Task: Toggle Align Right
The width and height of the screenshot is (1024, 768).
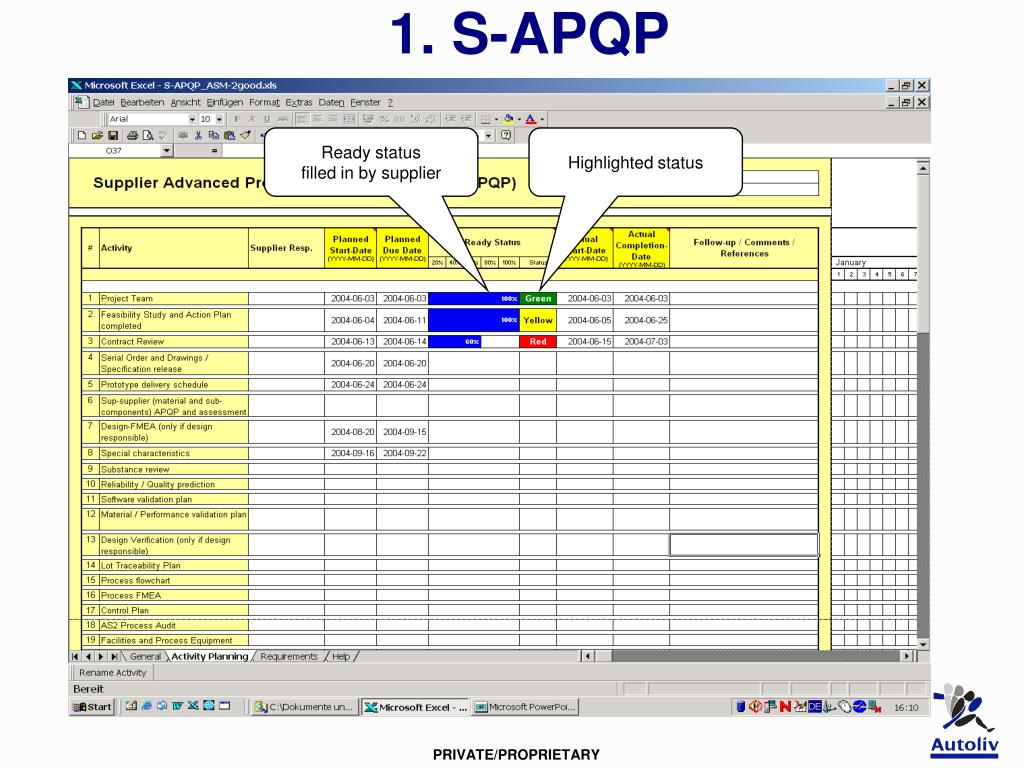Action: click(x=333, y=119)
